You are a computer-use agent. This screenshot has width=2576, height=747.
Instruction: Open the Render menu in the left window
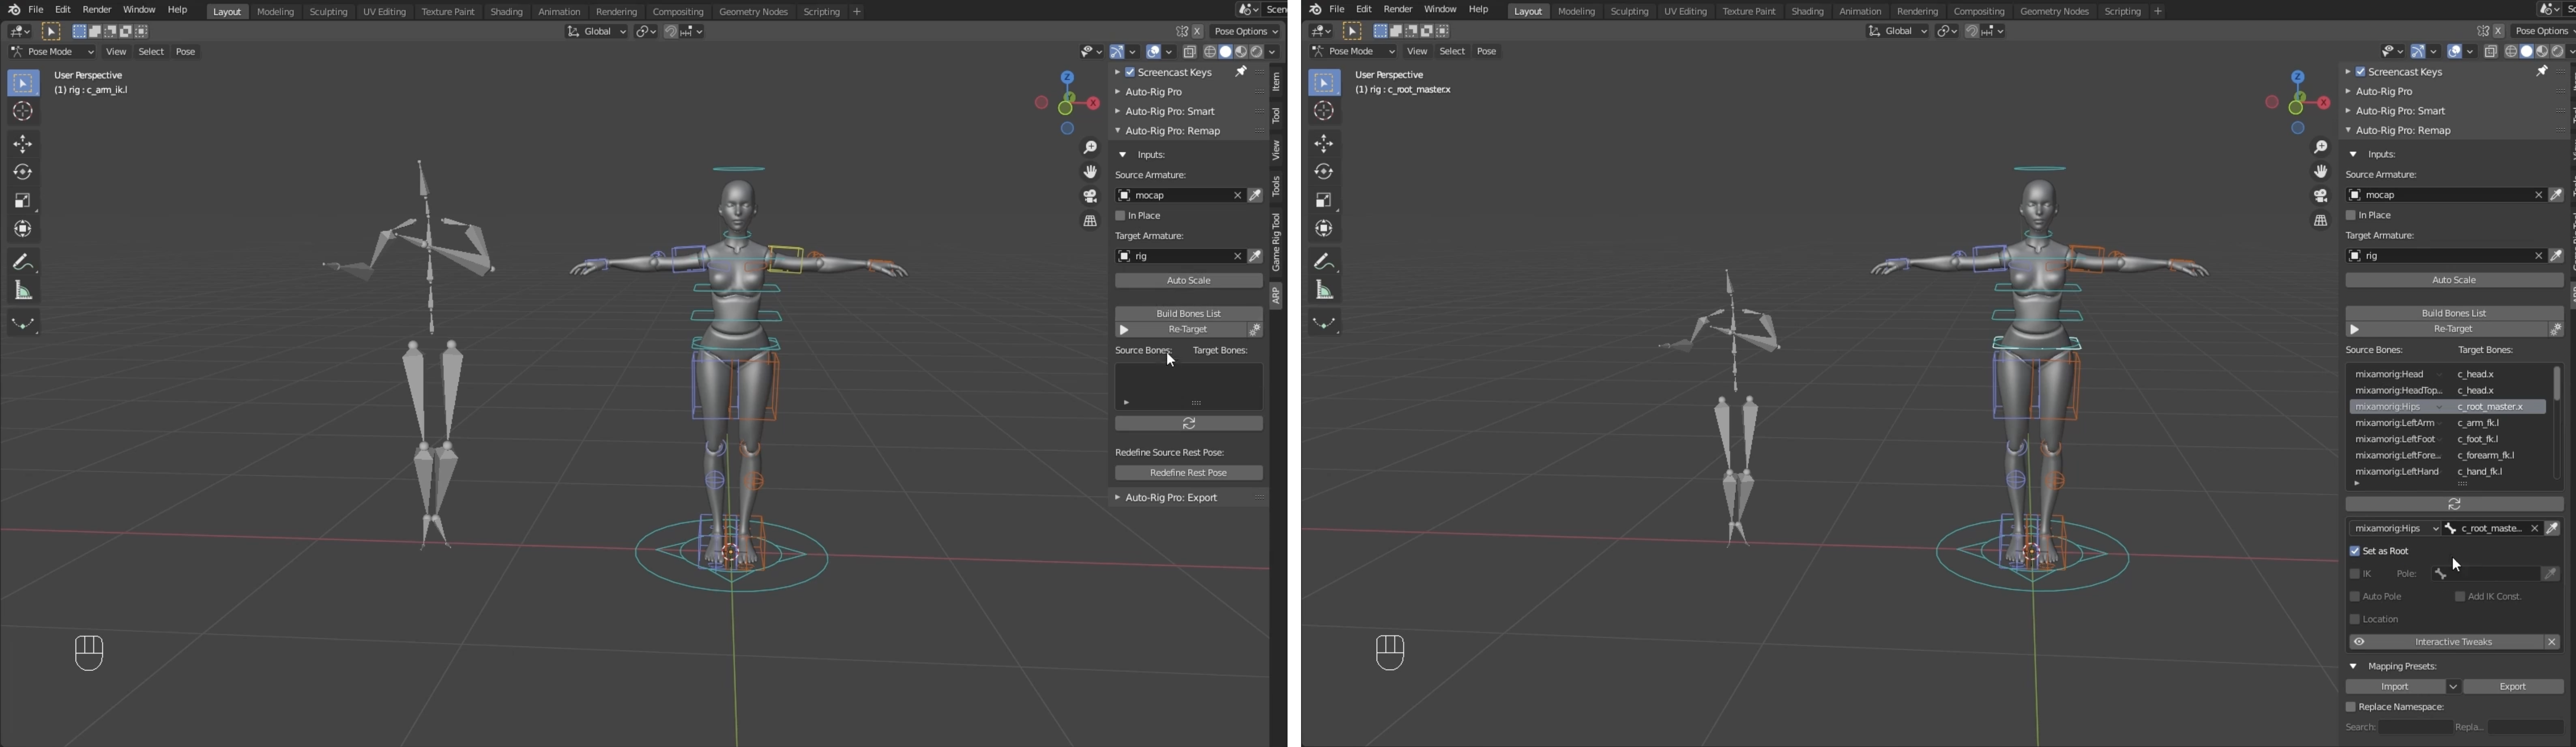tap(97, 10)
